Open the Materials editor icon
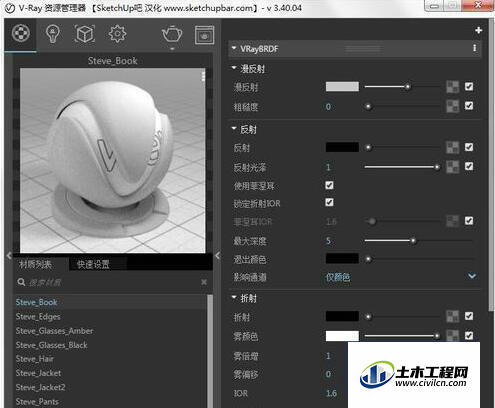 (21, 33)
